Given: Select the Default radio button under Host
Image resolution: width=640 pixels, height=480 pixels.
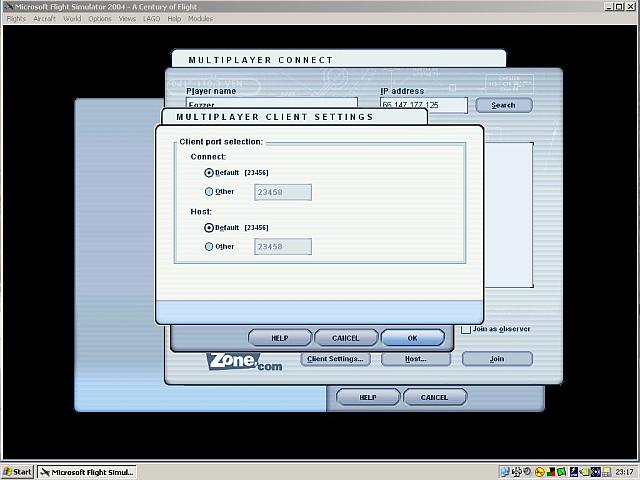Looking at the screenshot, I should (x=209, y=228).
